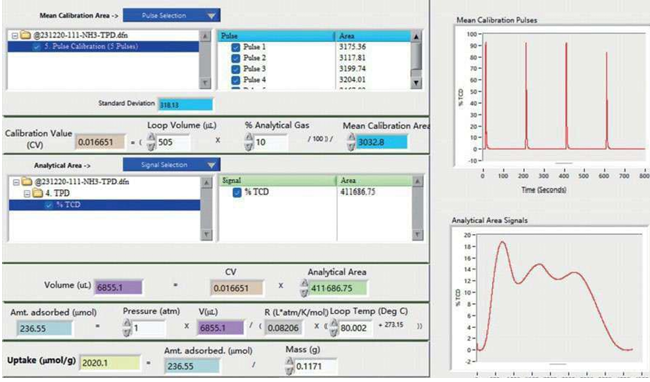Click the Analytical Area stepper arrows
650x382 pixels.
[304, 288]
